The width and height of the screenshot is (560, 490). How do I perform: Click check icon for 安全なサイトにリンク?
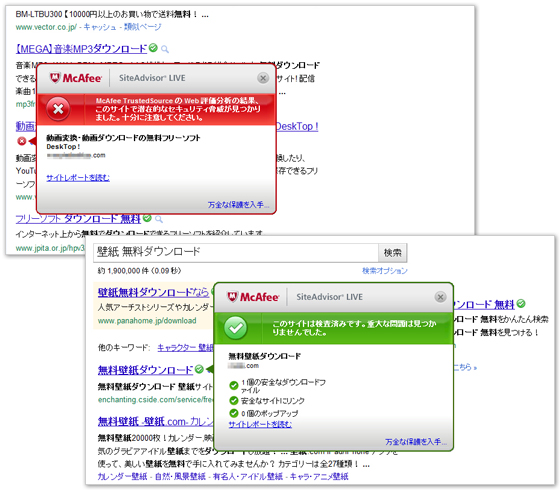[x=234, y=400]
